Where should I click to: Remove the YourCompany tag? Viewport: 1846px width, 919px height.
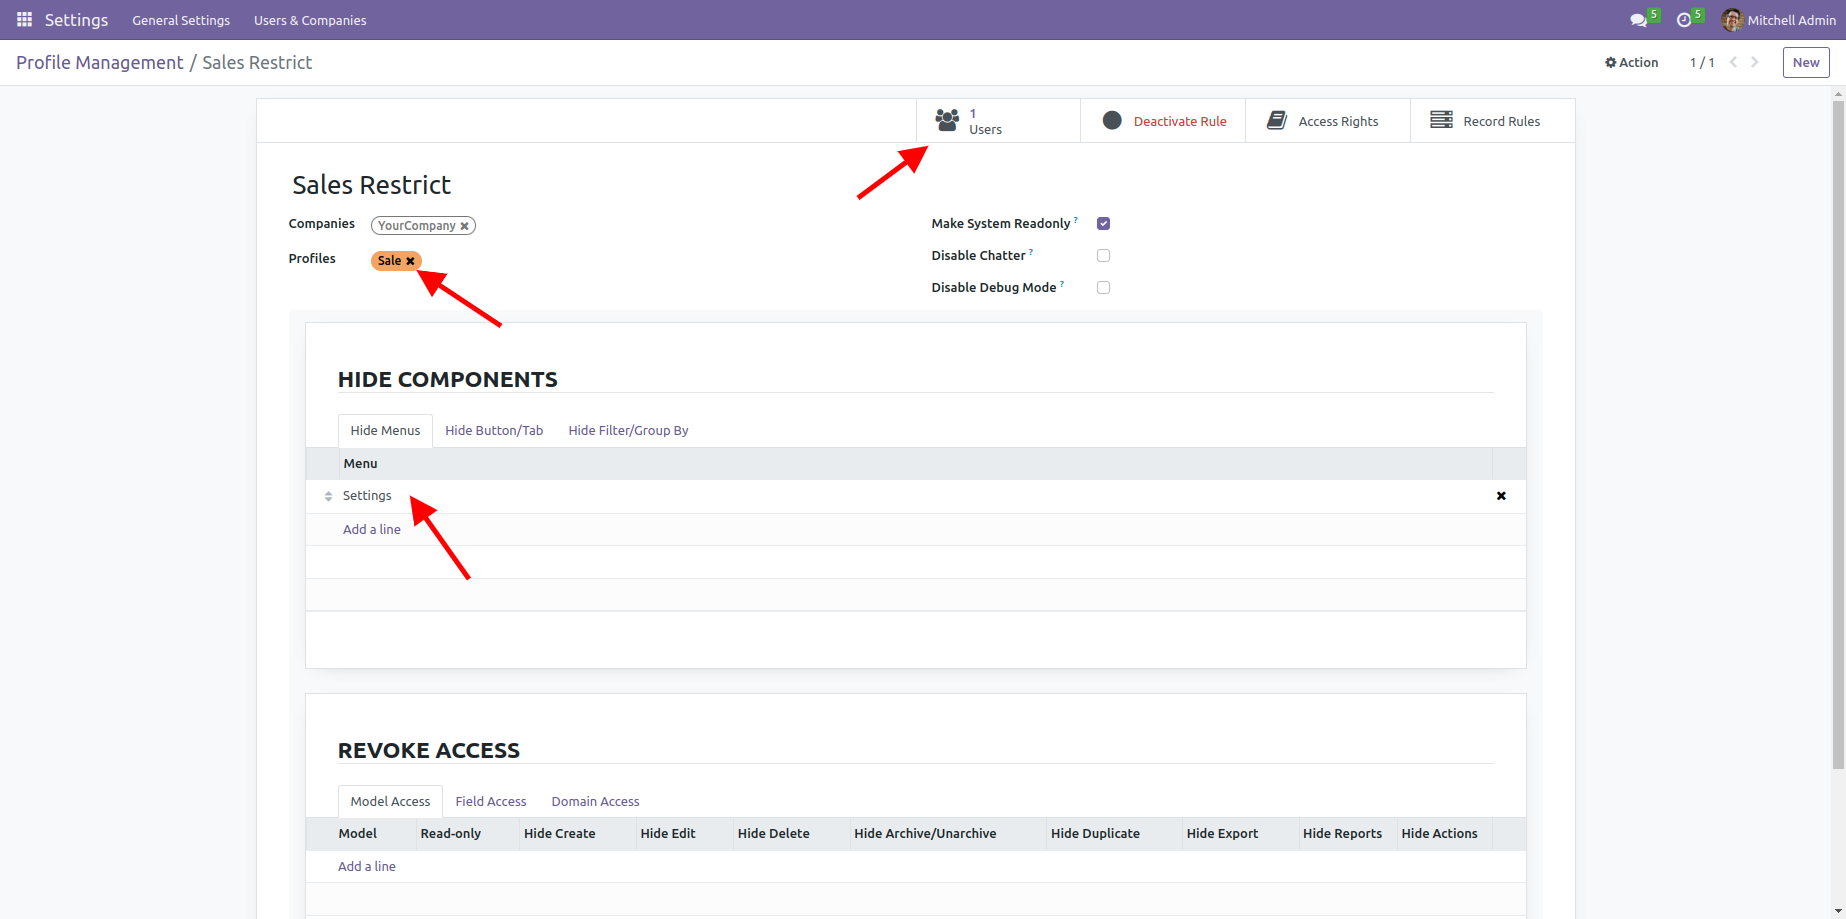click(464, 226)
